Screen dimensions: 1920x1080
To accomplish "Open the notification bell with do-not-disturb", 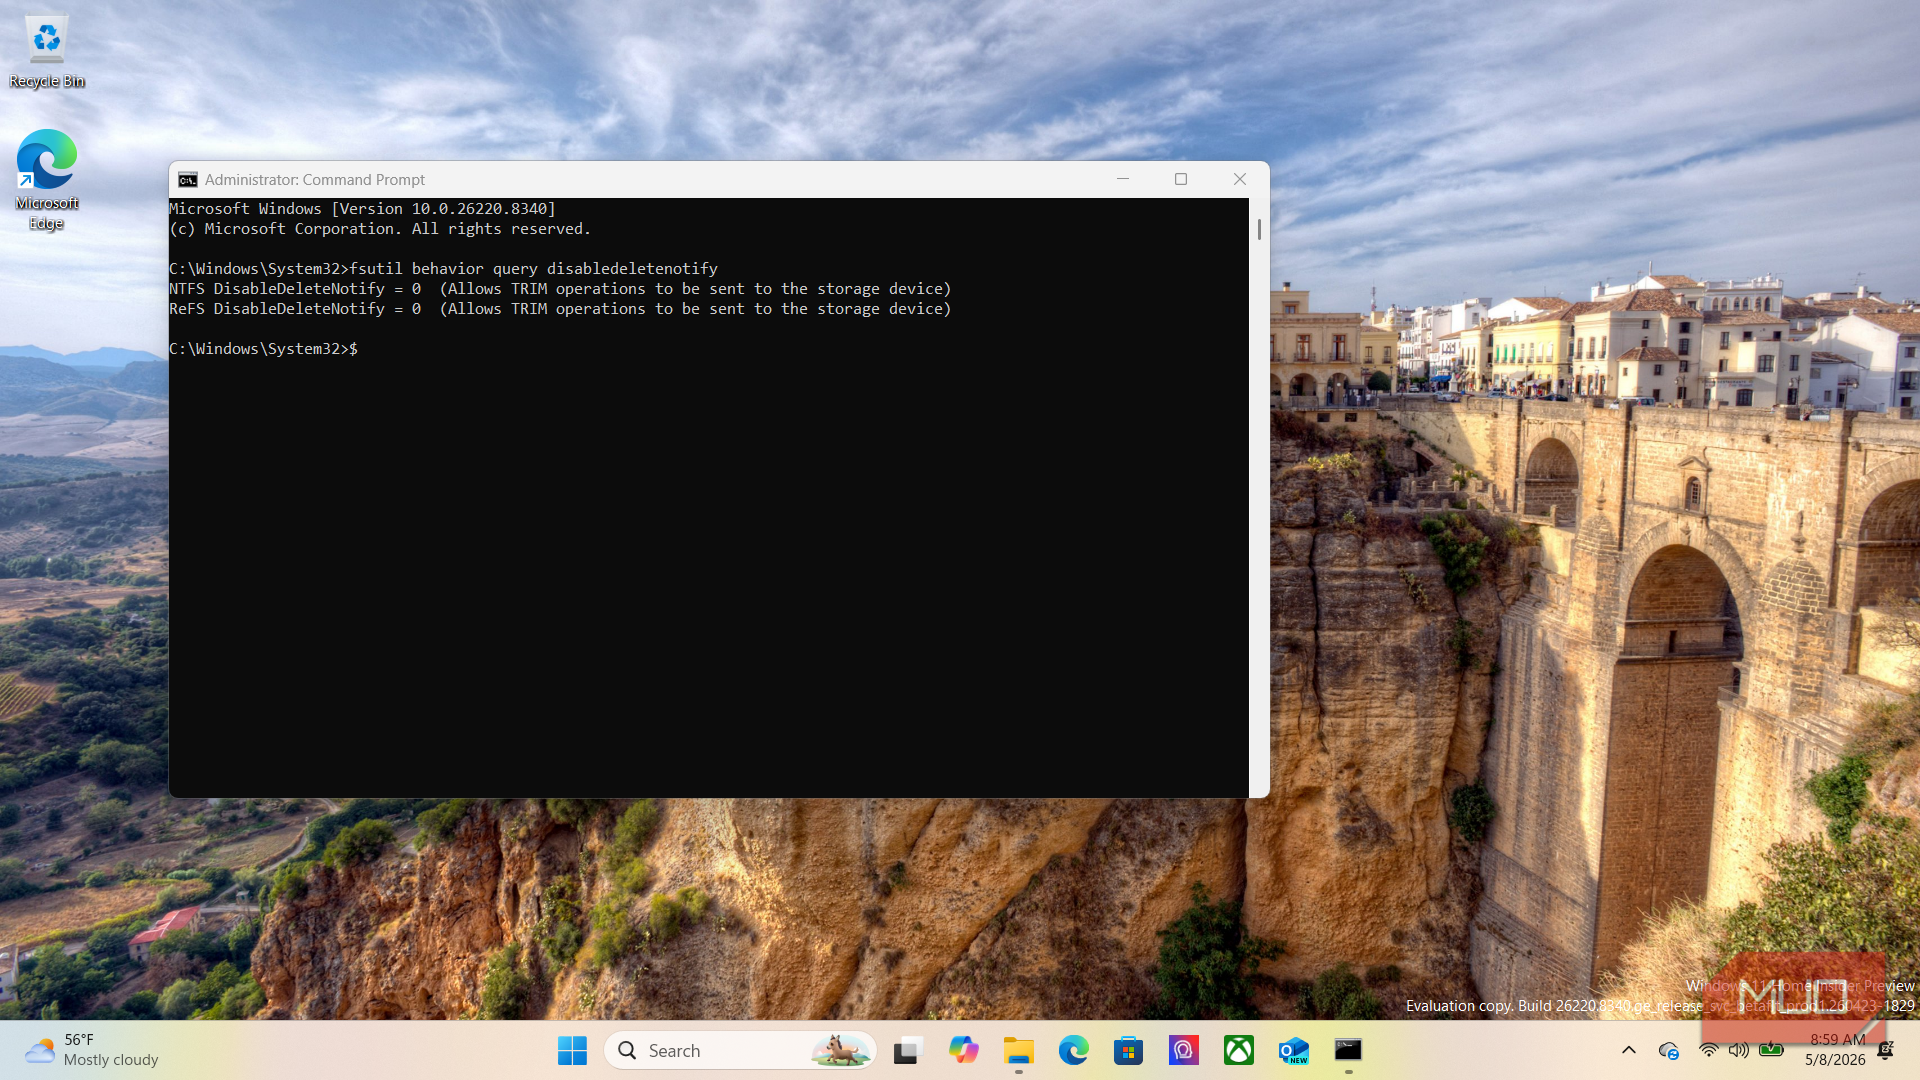I will 1886,1050.
